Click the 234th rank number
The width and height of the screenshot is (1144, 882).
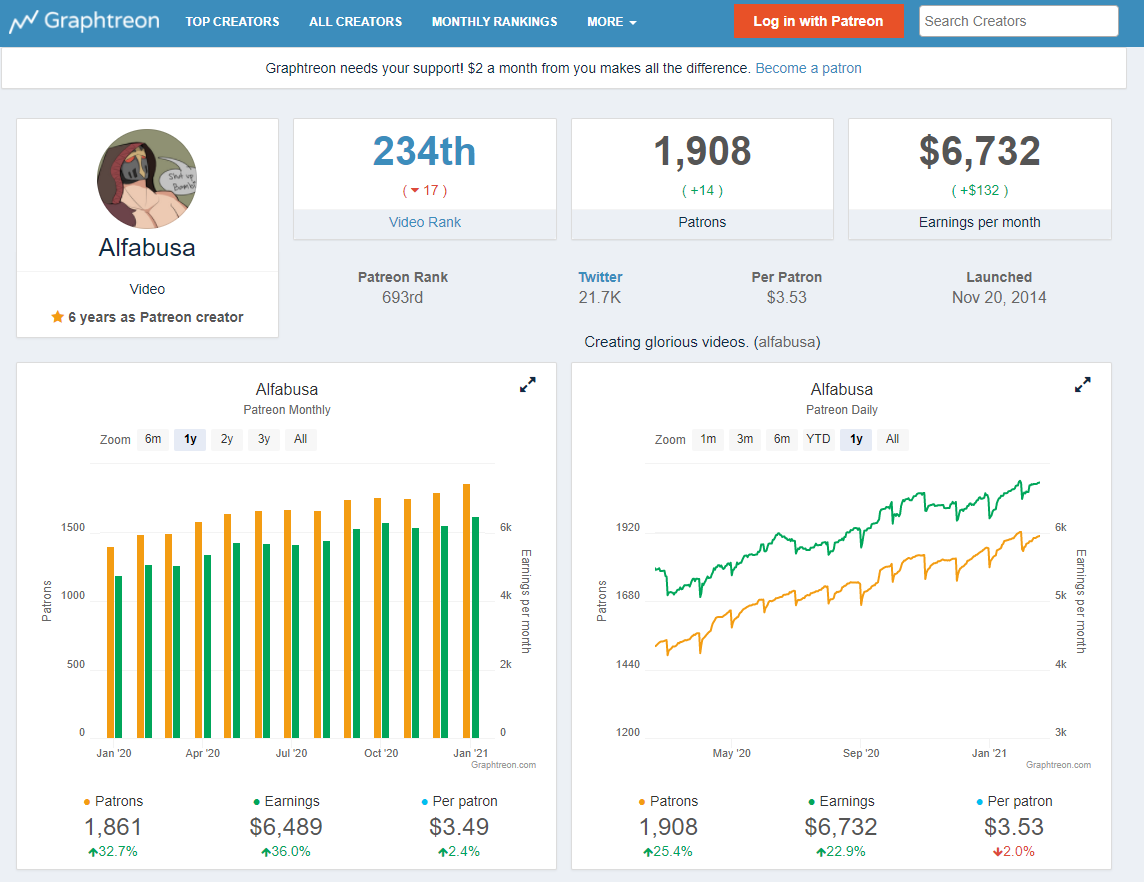[425, 152]
